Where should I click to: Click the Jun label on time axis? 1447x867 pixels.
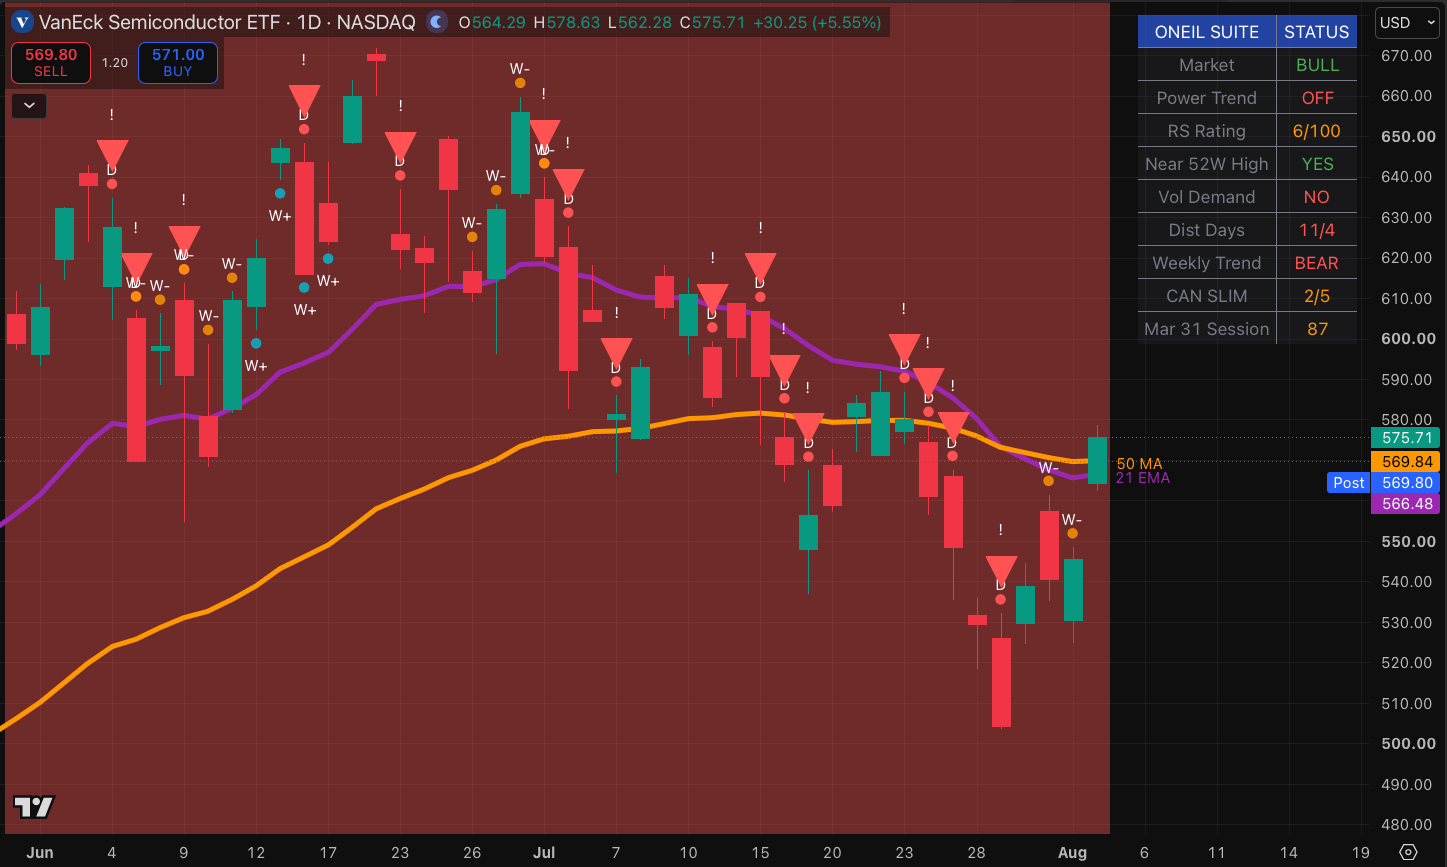[40, 853]
